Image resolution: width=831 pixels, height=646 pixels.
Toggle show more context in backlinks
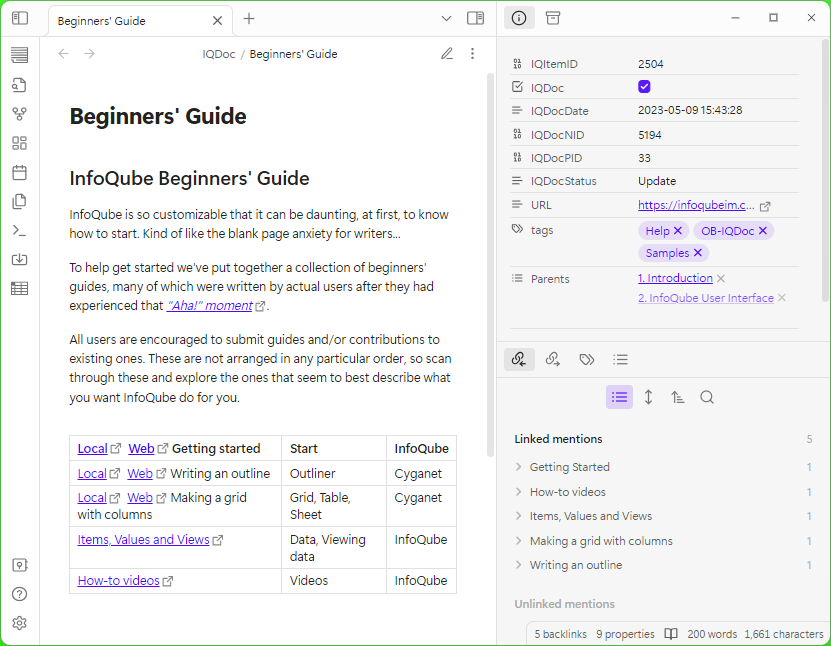pyautogui.click(x=648, y=397)
